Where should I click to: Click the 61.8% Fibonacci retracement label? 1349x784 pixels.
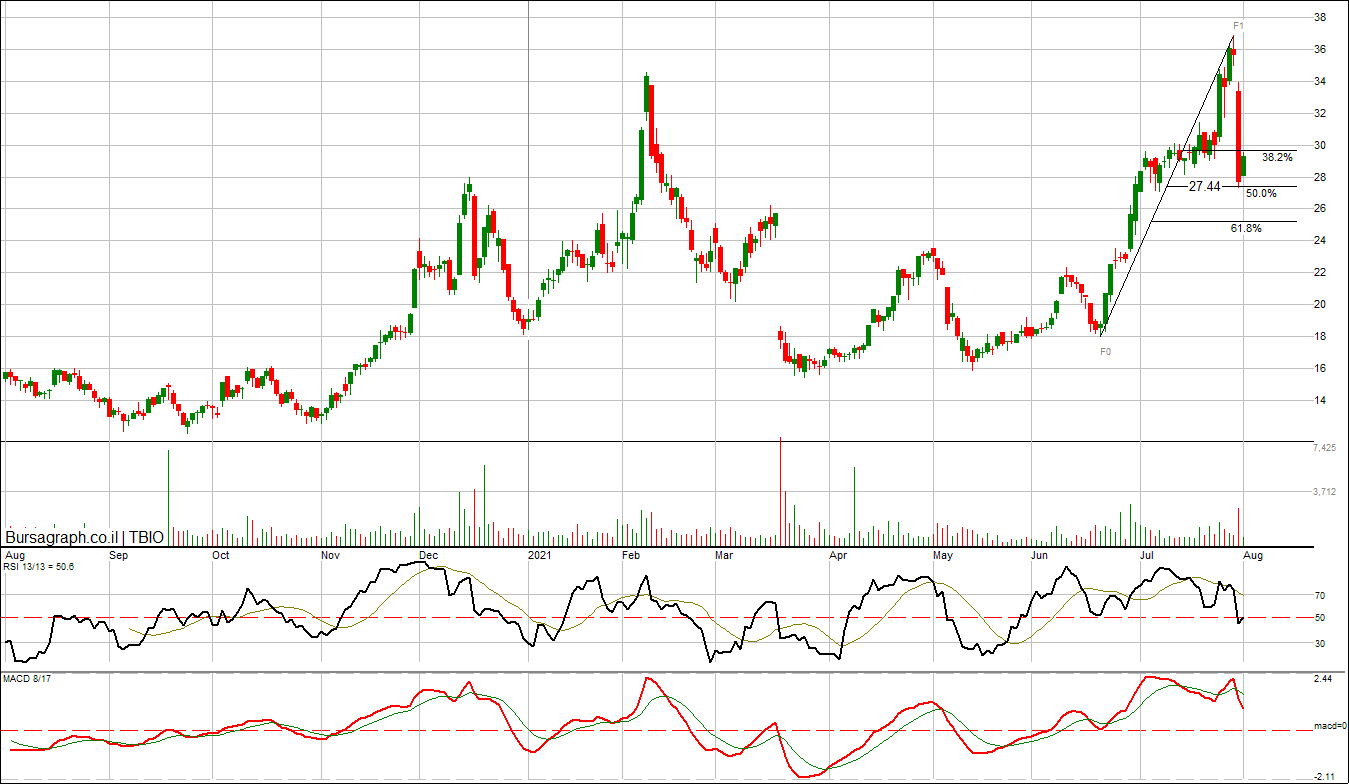pos(1246,228)
